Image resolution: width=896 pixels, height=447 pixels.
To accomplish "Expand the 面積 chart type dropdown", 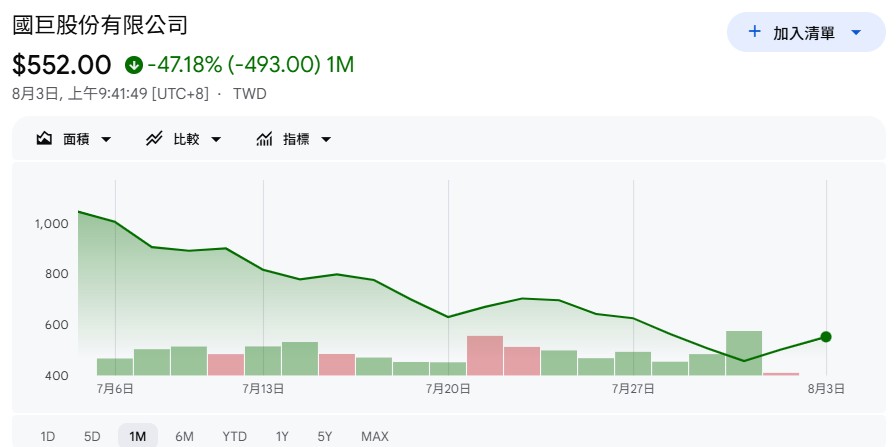I will (x=106, y=139).
